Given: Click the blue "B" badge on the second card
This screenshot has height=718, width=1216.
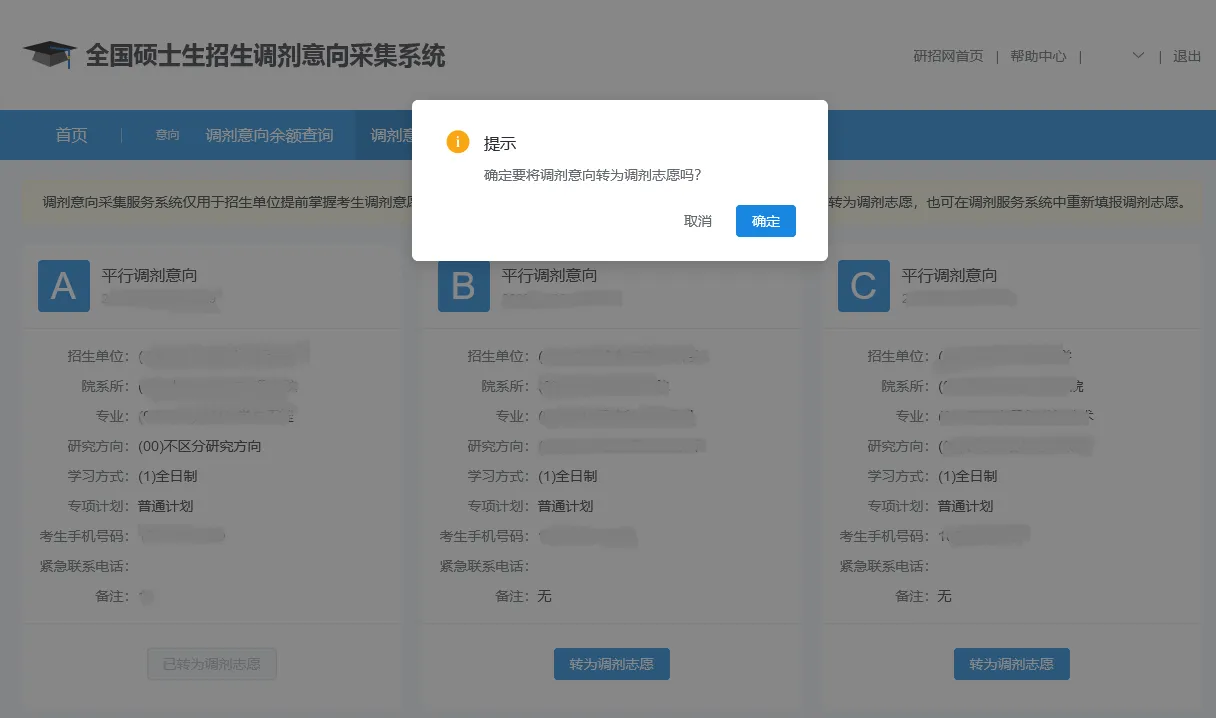Looking at the screenshot, I should click(463, 286).
